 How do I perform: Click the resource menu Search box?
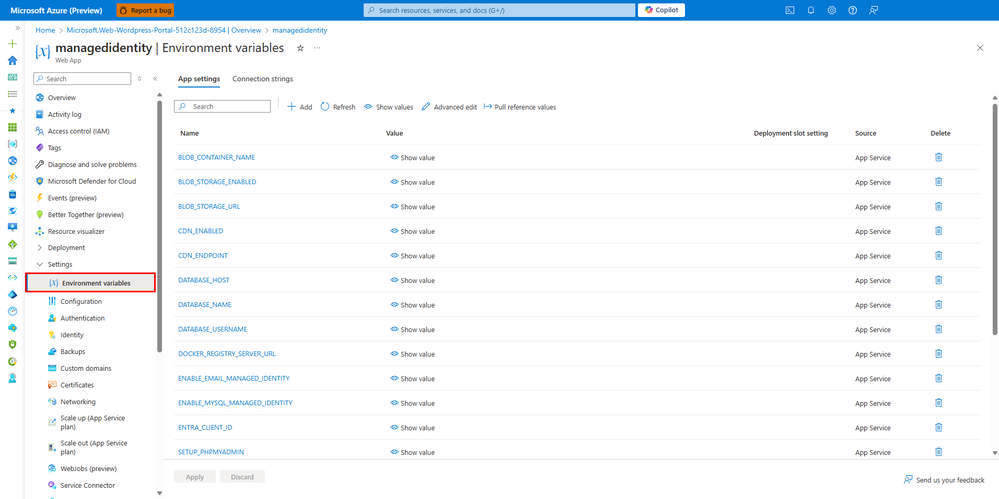pos(82,78)
